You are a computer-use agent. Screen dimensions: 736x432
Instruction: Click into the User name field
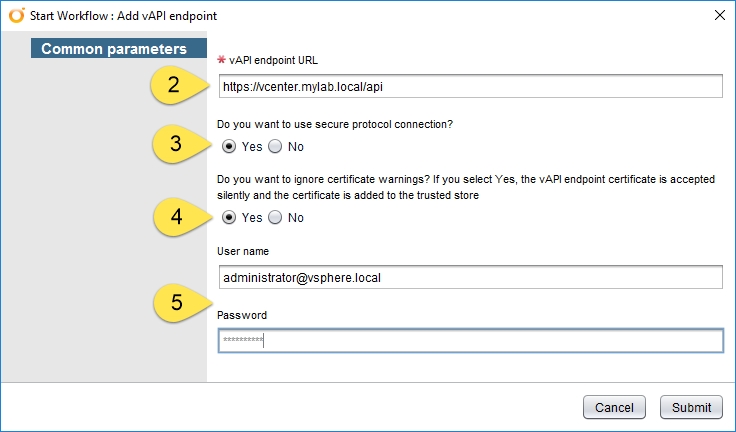(470, 278)
